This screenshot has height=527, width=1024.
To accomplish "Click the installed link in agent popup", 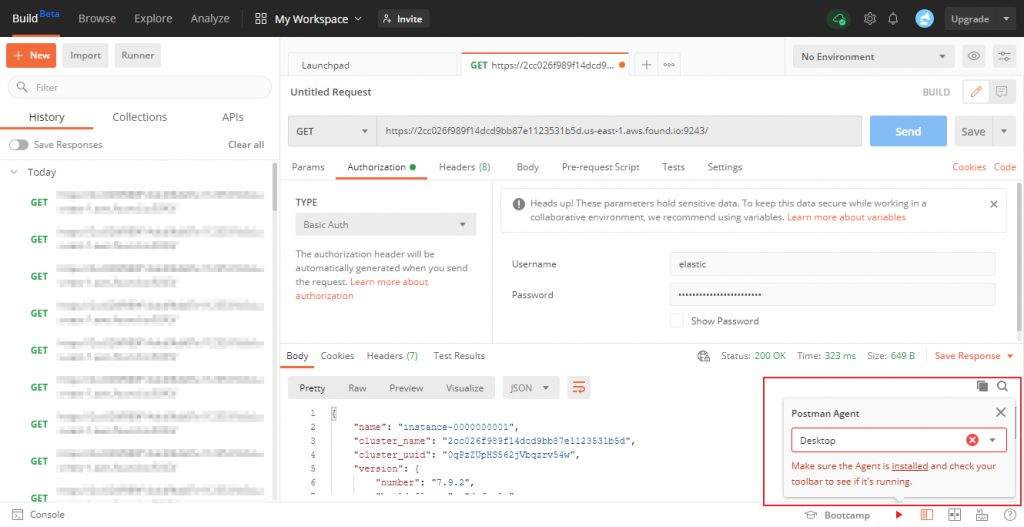I will tap(910, 466).
